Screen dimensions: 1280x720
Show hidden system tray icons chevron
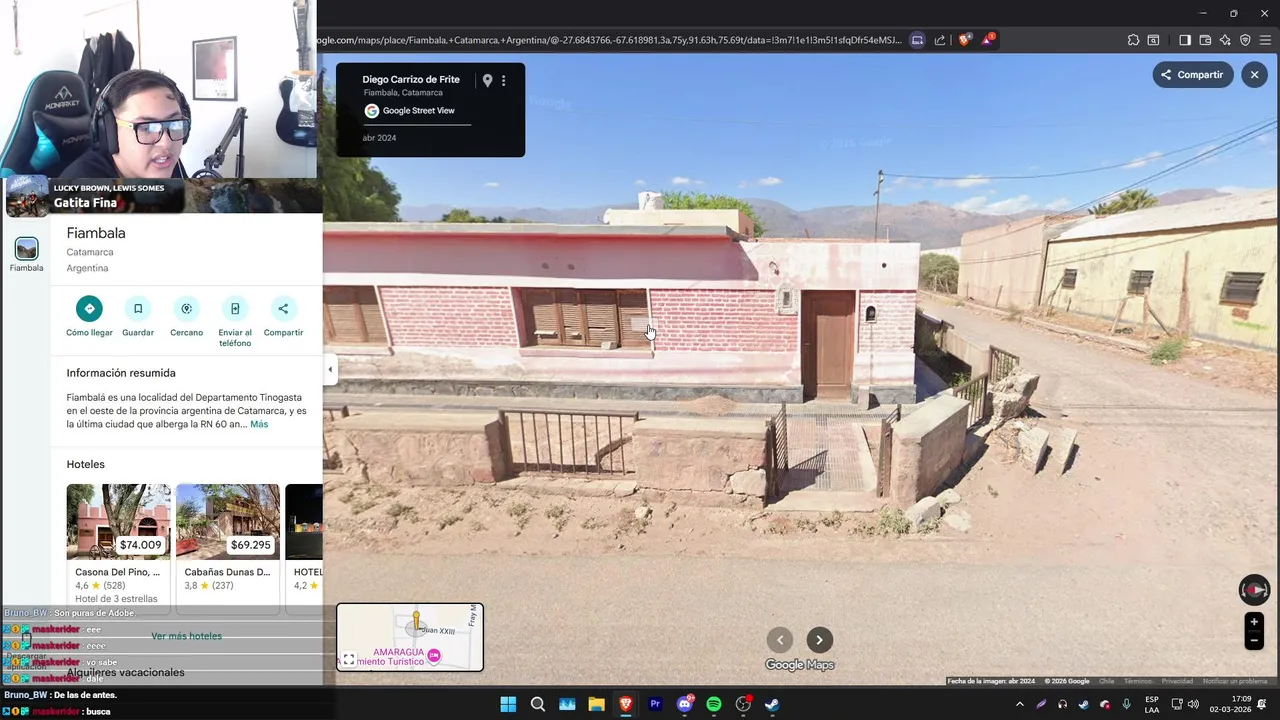tap(1020, 704)
